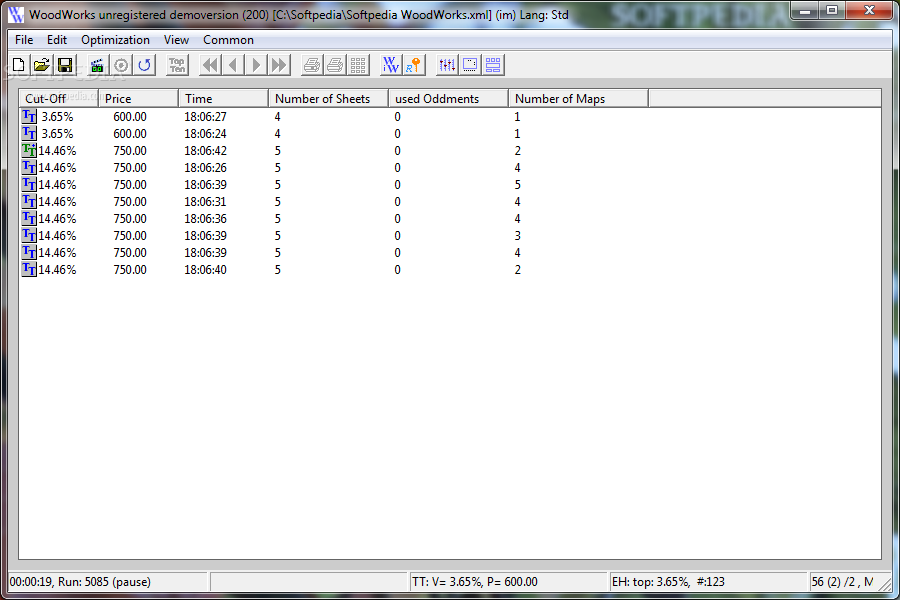Click the TT icon of row 18:06:24
The height and width of the screenshot is (600, 900).
[x=29, y=133]
